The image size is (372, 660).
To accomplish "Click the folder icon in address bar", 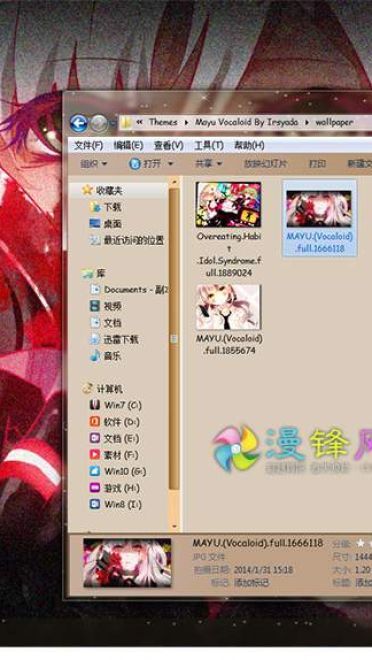I will pyautogui.click(x=125, y=123).
